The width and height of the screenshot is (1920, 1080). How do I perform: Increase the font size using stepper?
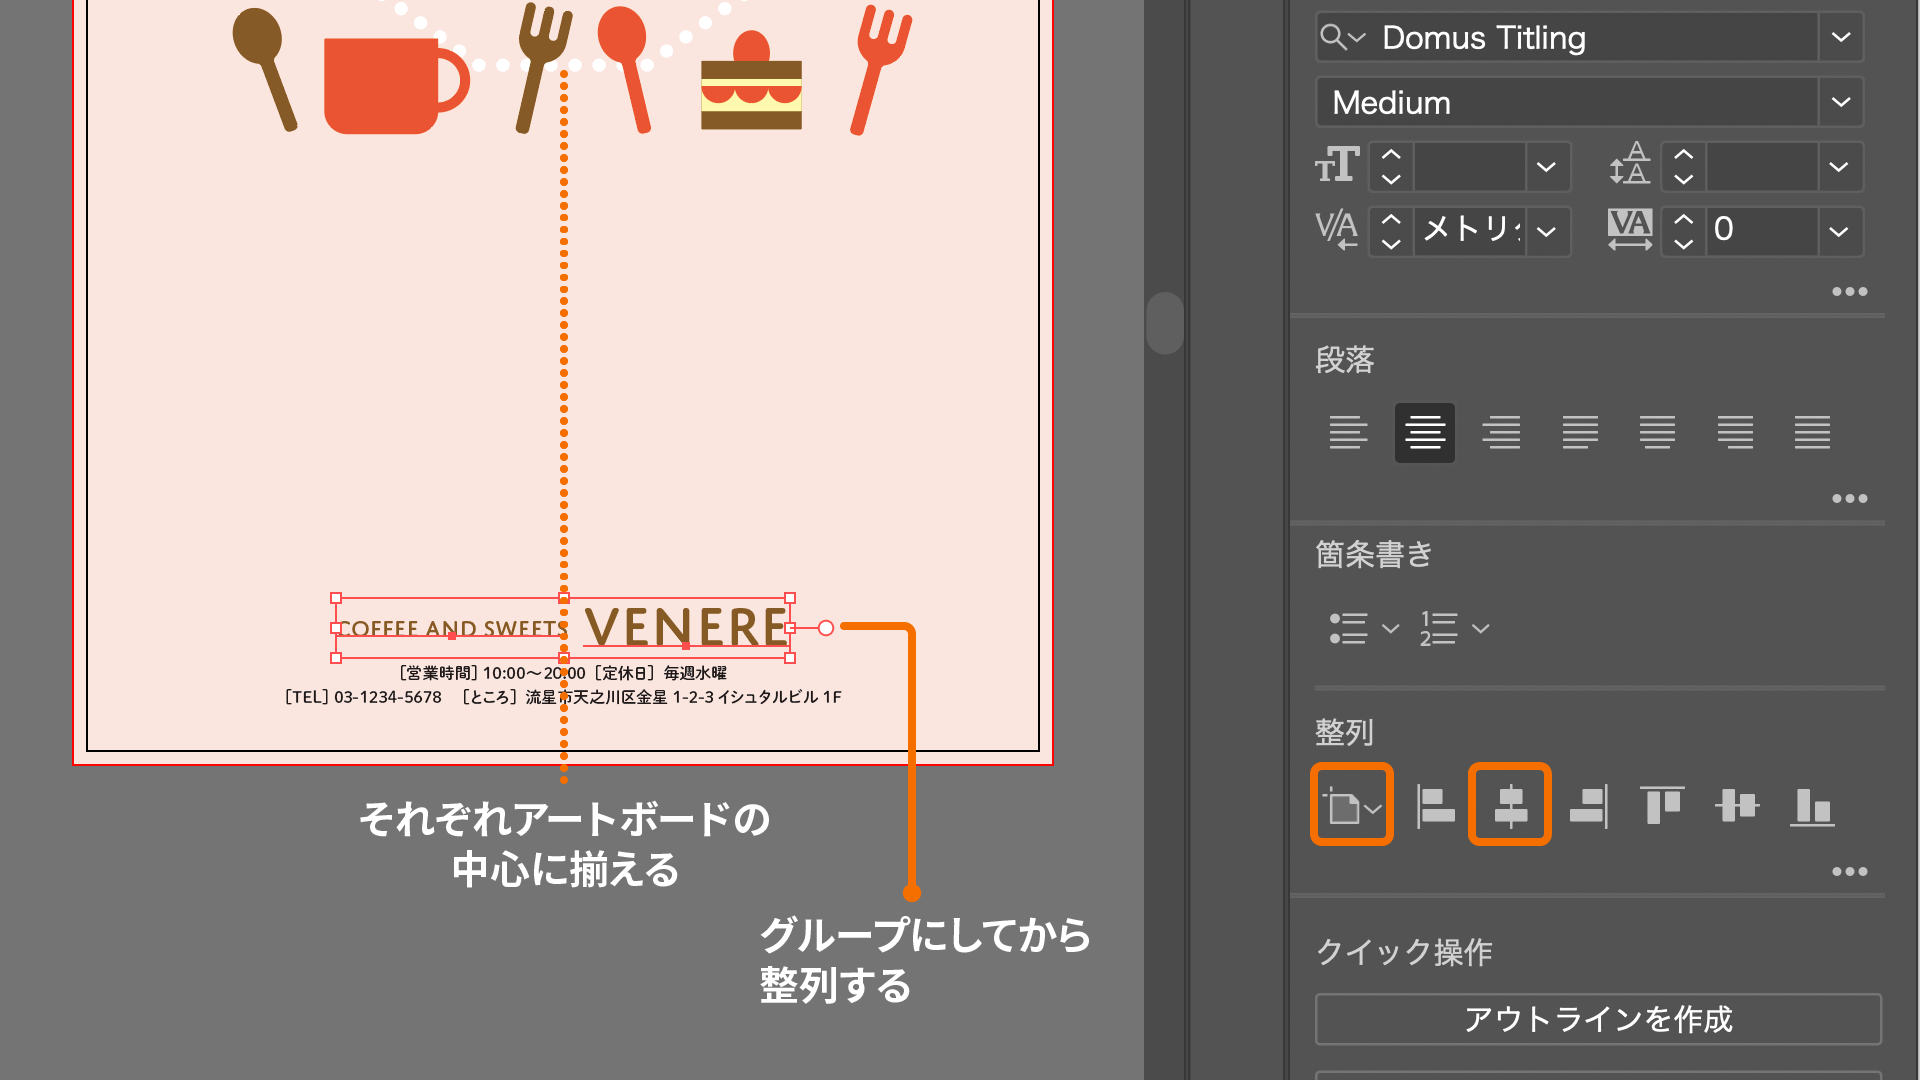[x=1391, y=155]
